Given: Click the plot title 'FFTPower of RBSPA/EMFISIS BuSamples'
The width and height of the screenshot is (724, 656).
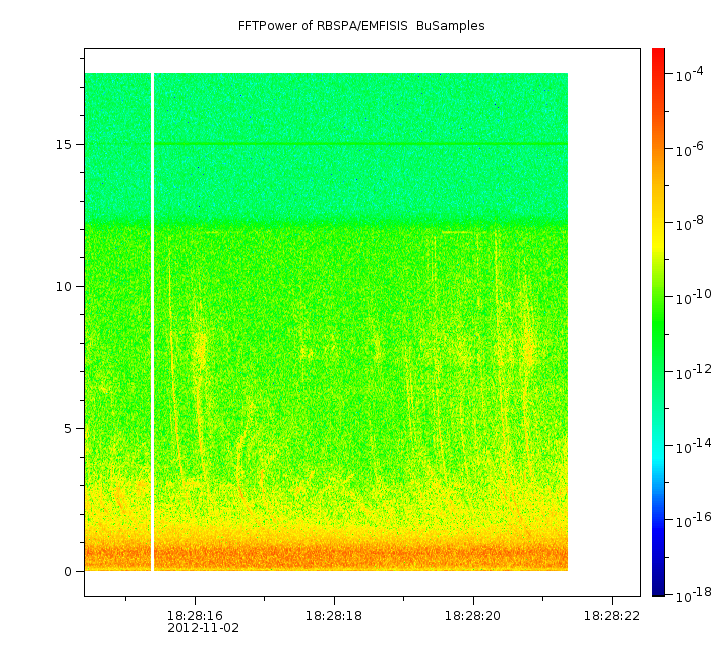Looking at the screenshot, I should tap(361, 26).
